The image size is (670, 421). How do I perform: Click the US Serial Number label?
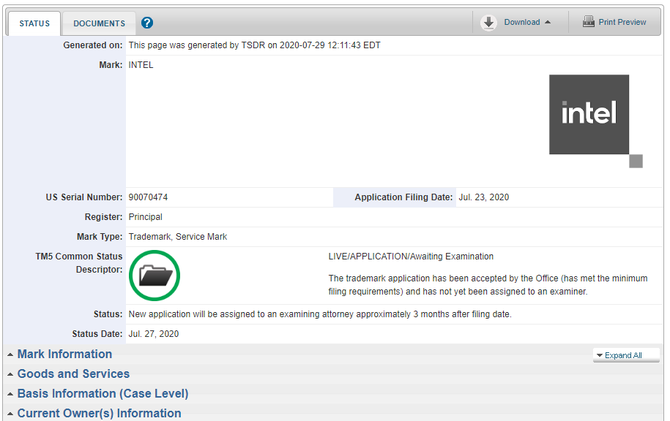coord(84,197)
